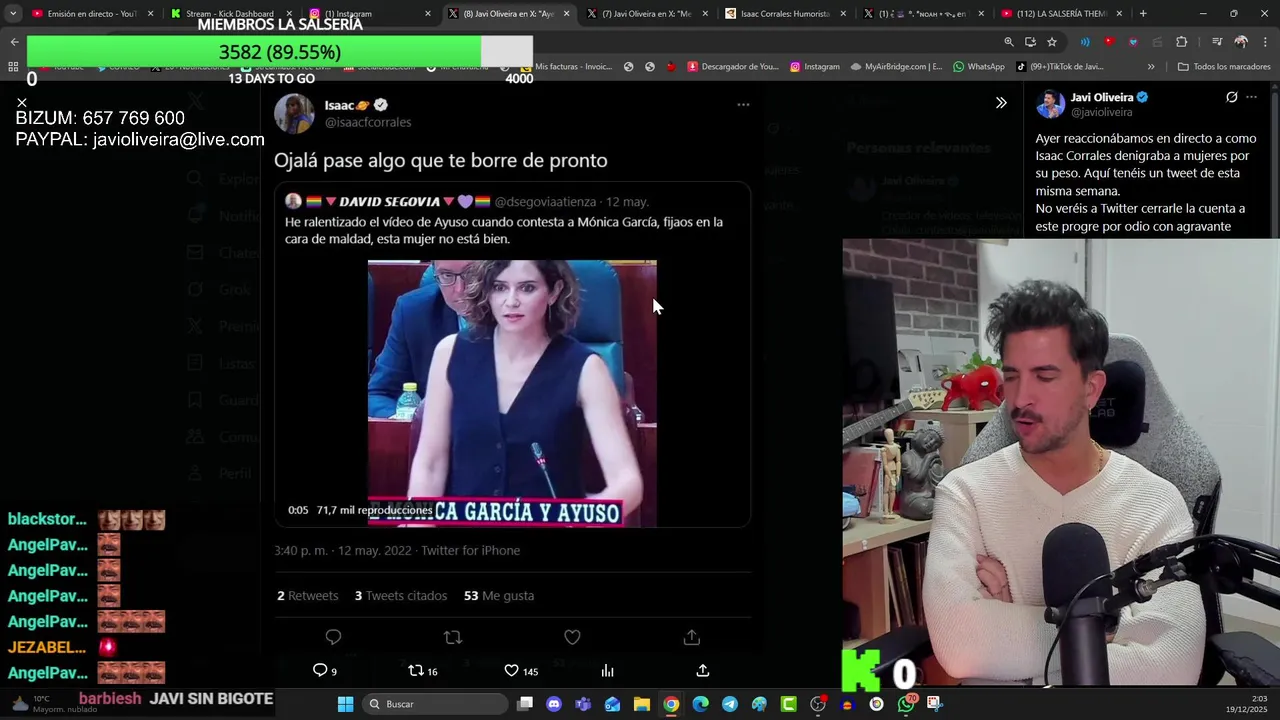Open Outlook from taskbar
The image size is (1280, 720).
tap(612, 704)
